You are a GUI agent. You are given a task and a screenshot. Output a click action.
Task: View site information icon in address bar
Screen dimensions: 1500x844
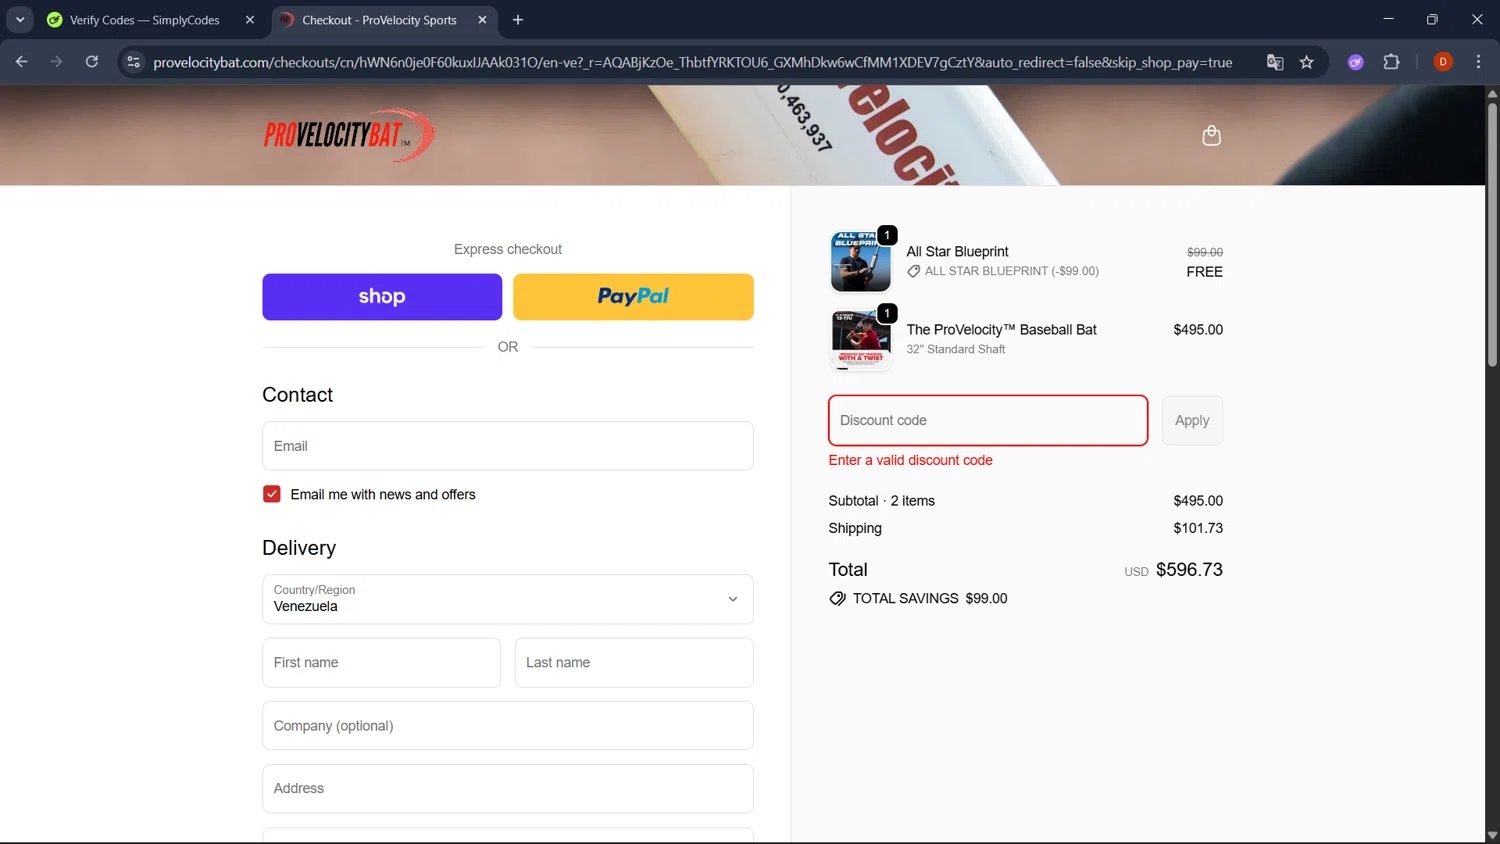click(x=133, y=62)
